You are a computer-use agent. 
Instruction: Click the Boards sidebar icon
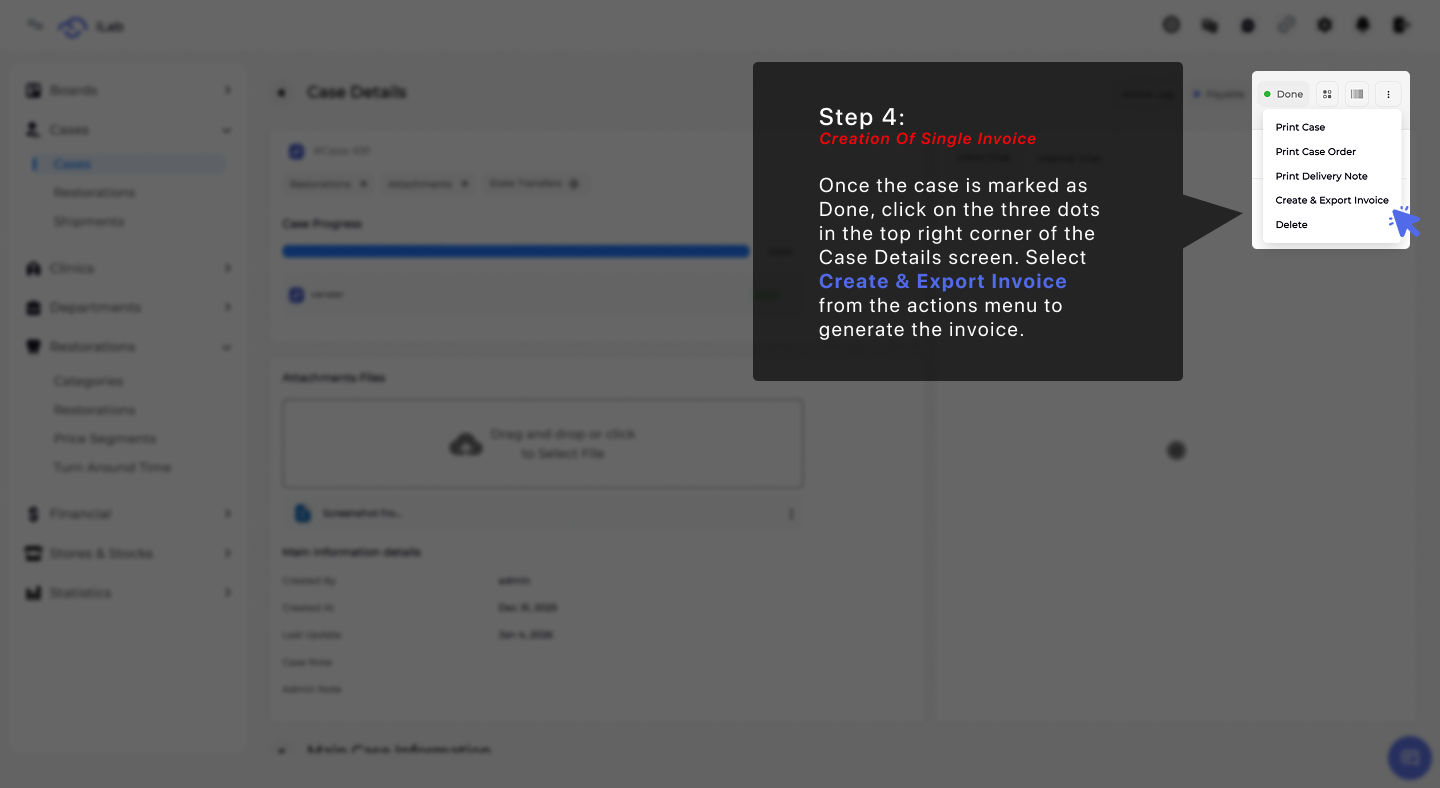(x=33, y=90)
